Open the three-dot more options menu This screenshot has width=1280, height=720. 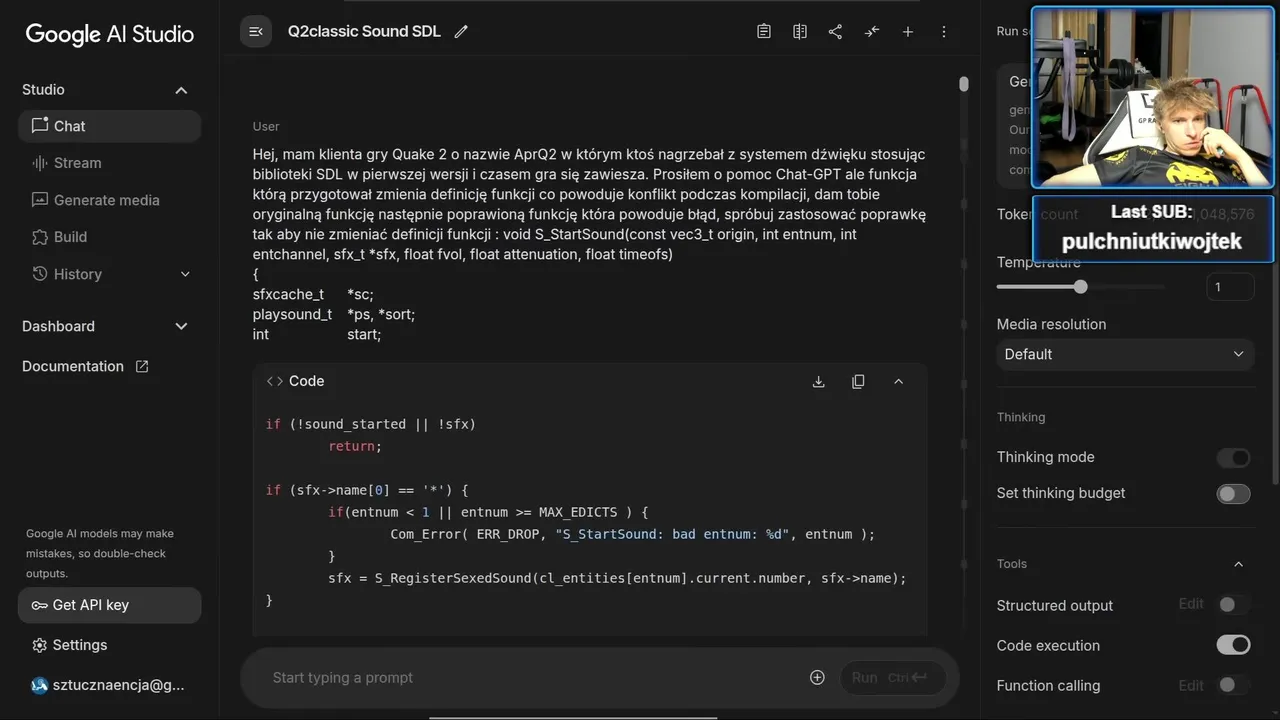coord(944,31)
